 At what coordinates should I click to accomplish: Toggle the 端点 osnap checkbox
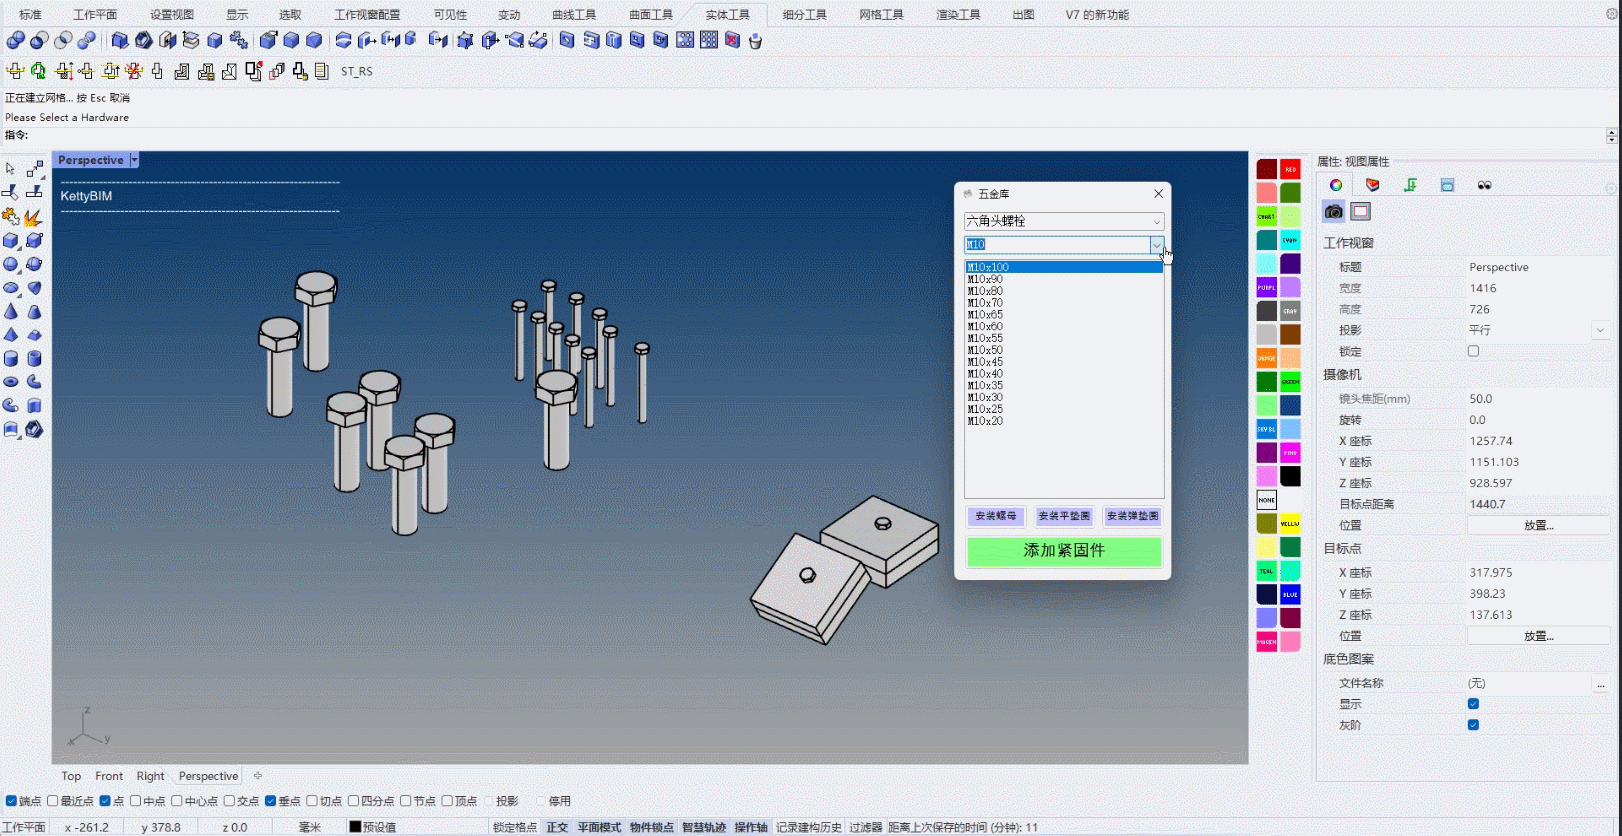click(x=11, y=801)
